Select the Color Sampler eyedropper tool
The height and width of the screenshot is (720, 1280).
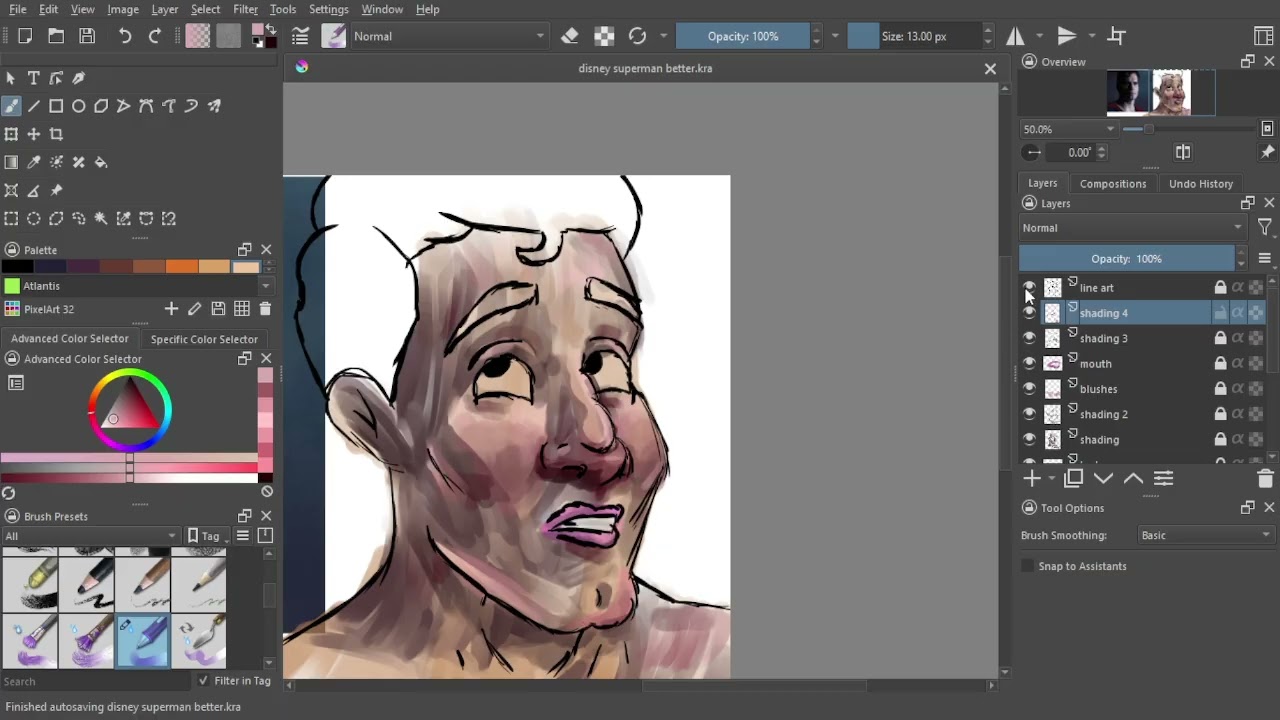[33, 162]
